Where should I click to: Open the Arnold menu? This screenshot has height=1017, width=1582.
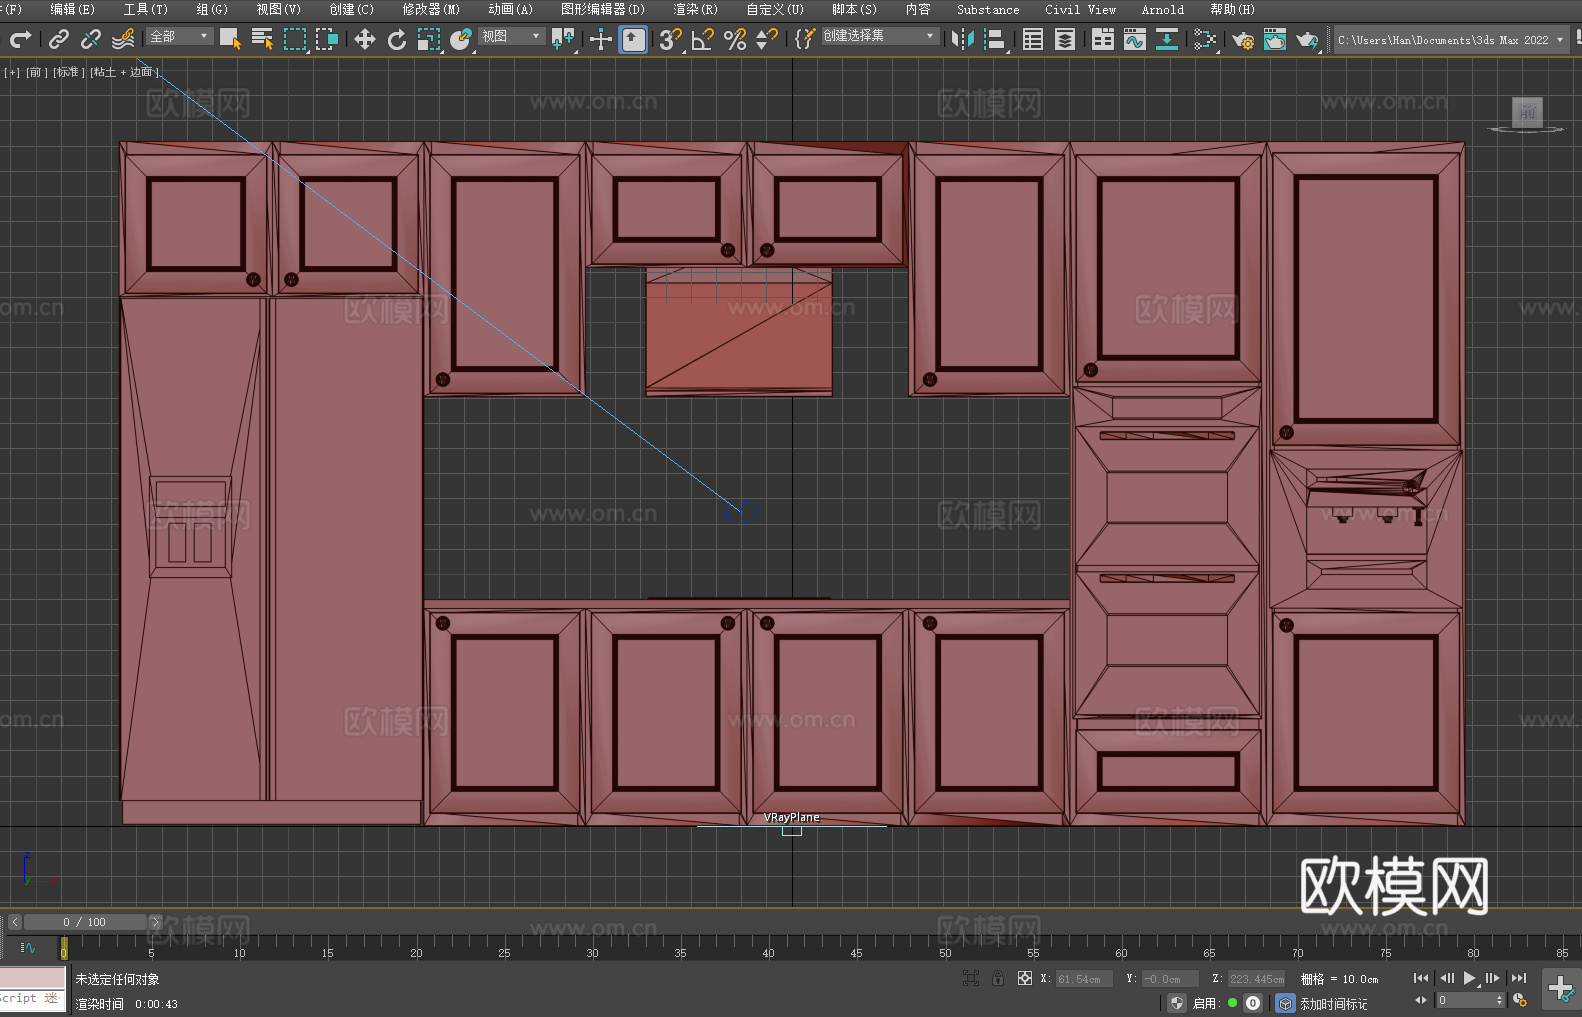tap(1162, 9)
